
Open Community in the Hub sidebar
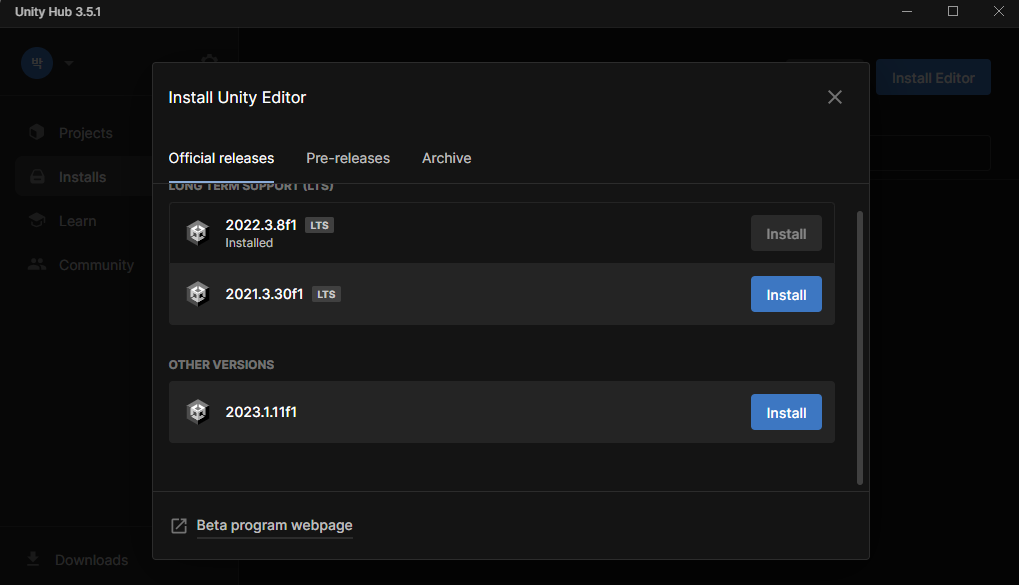[96, 265]
